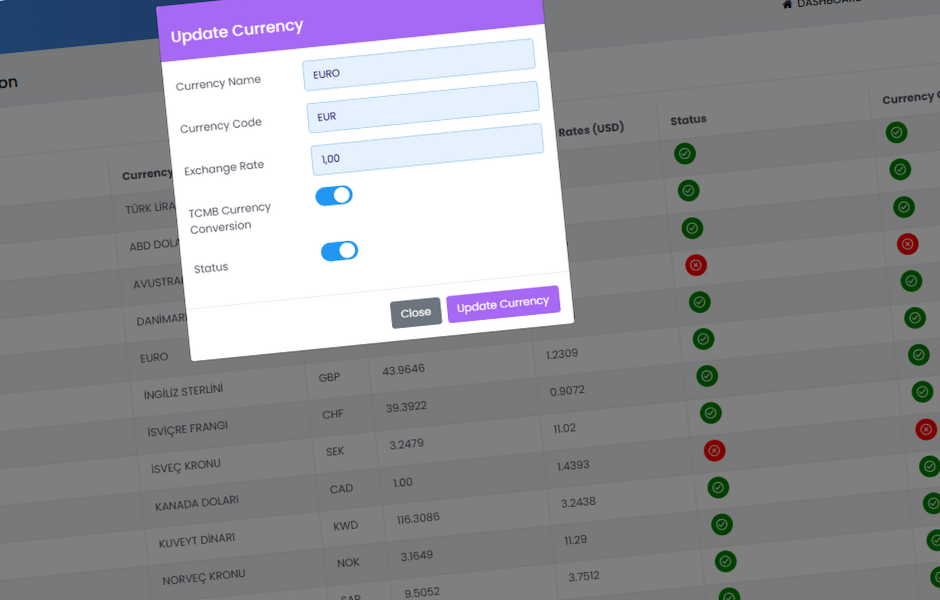This screenshot has height=600, width=940.
Task: Click the Status icon in the İSVİÇRE FRANGI row
Action: [707, 376]
